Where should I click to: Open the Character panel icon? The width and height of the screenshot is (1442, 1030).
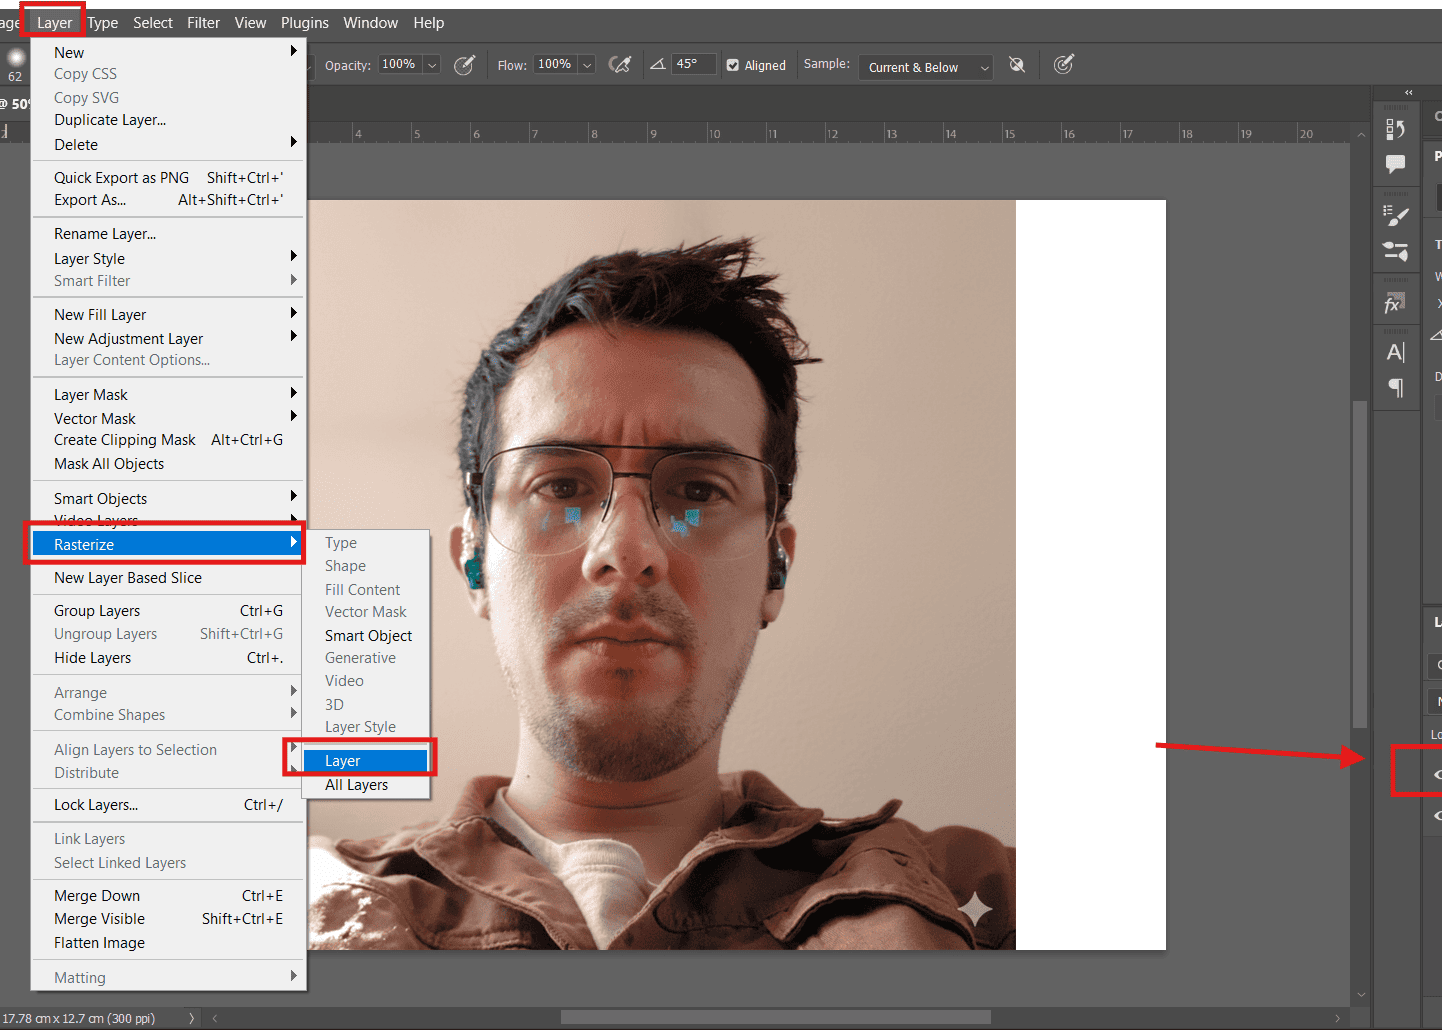pyautogui.click(x=1395, y=352)
